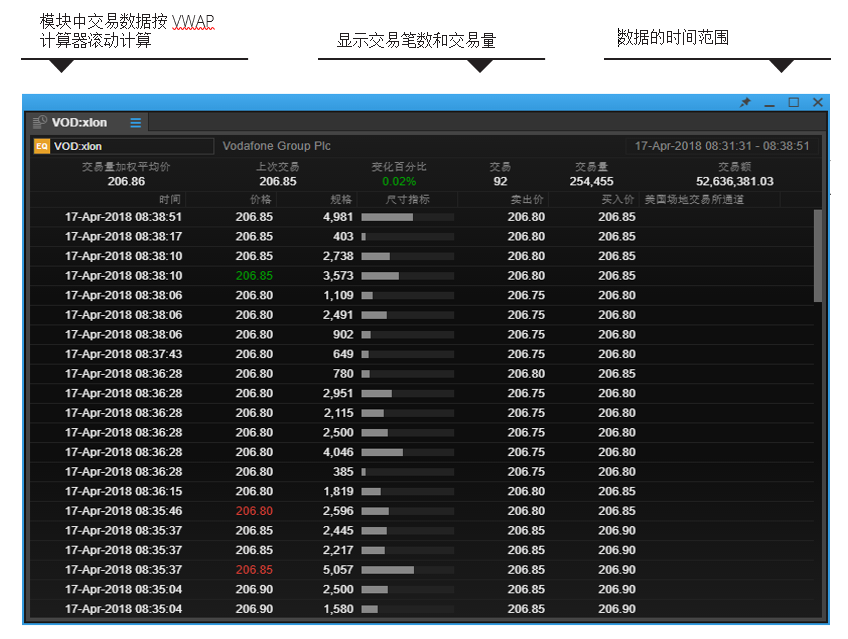Minimize the trading data window
Viewport: 848px width, 639px height.
point(769,103)
